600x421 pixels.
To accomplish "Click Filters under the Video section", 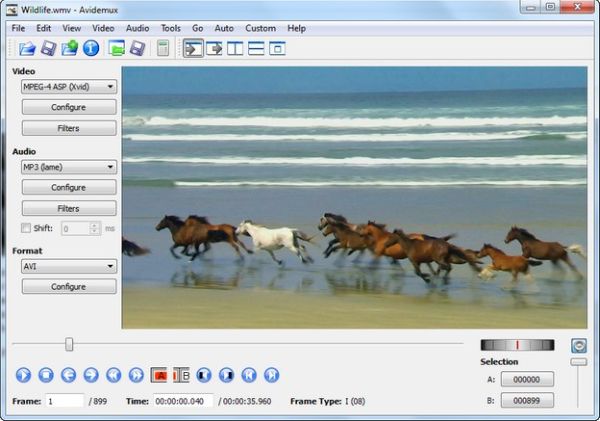I will click(69, 128).
